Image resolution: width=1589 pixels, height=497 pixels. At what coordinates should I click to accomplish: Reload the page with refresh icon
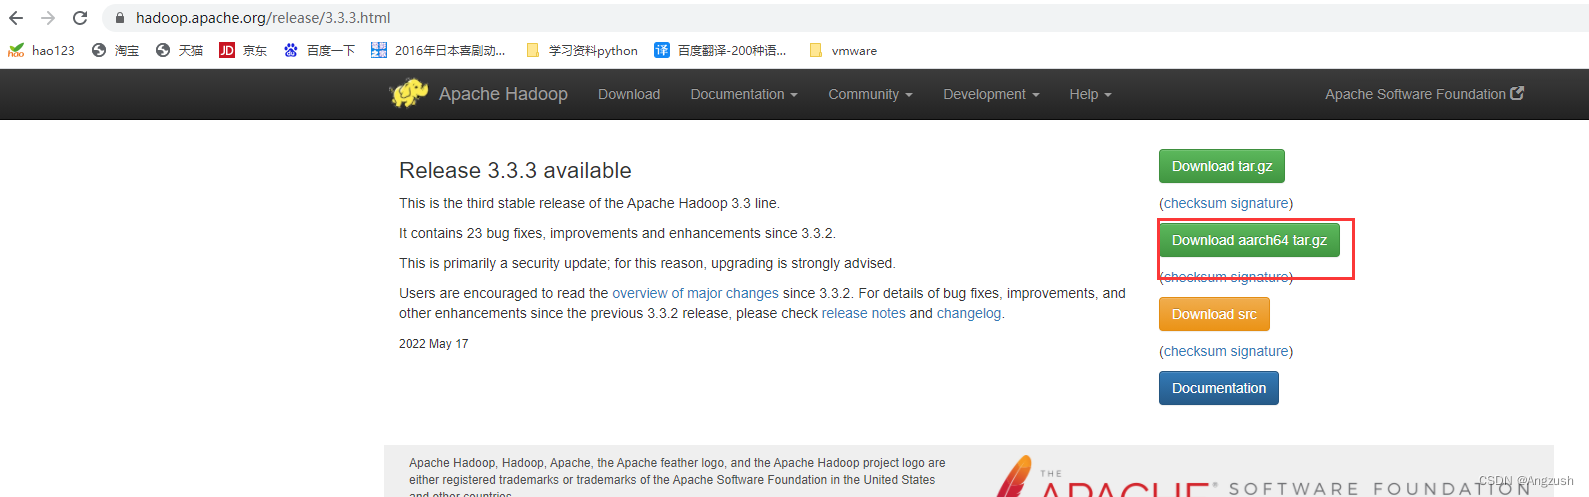click(80, 18)
